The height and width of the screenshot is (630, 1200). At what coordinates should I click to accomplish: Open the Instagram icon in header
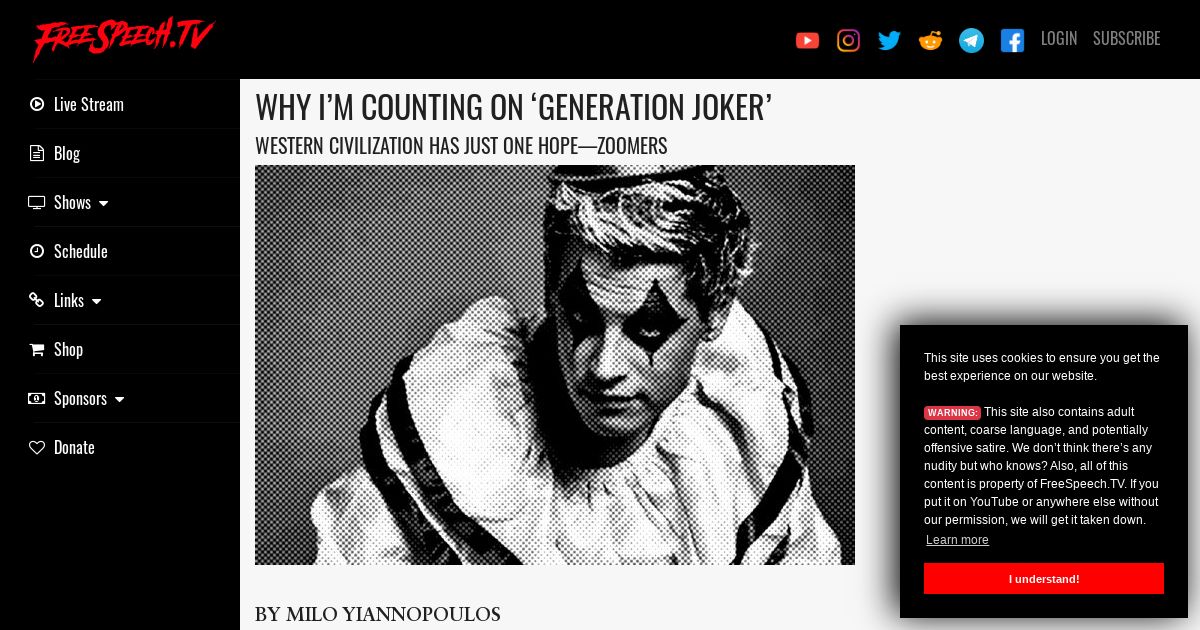point(848,40)
